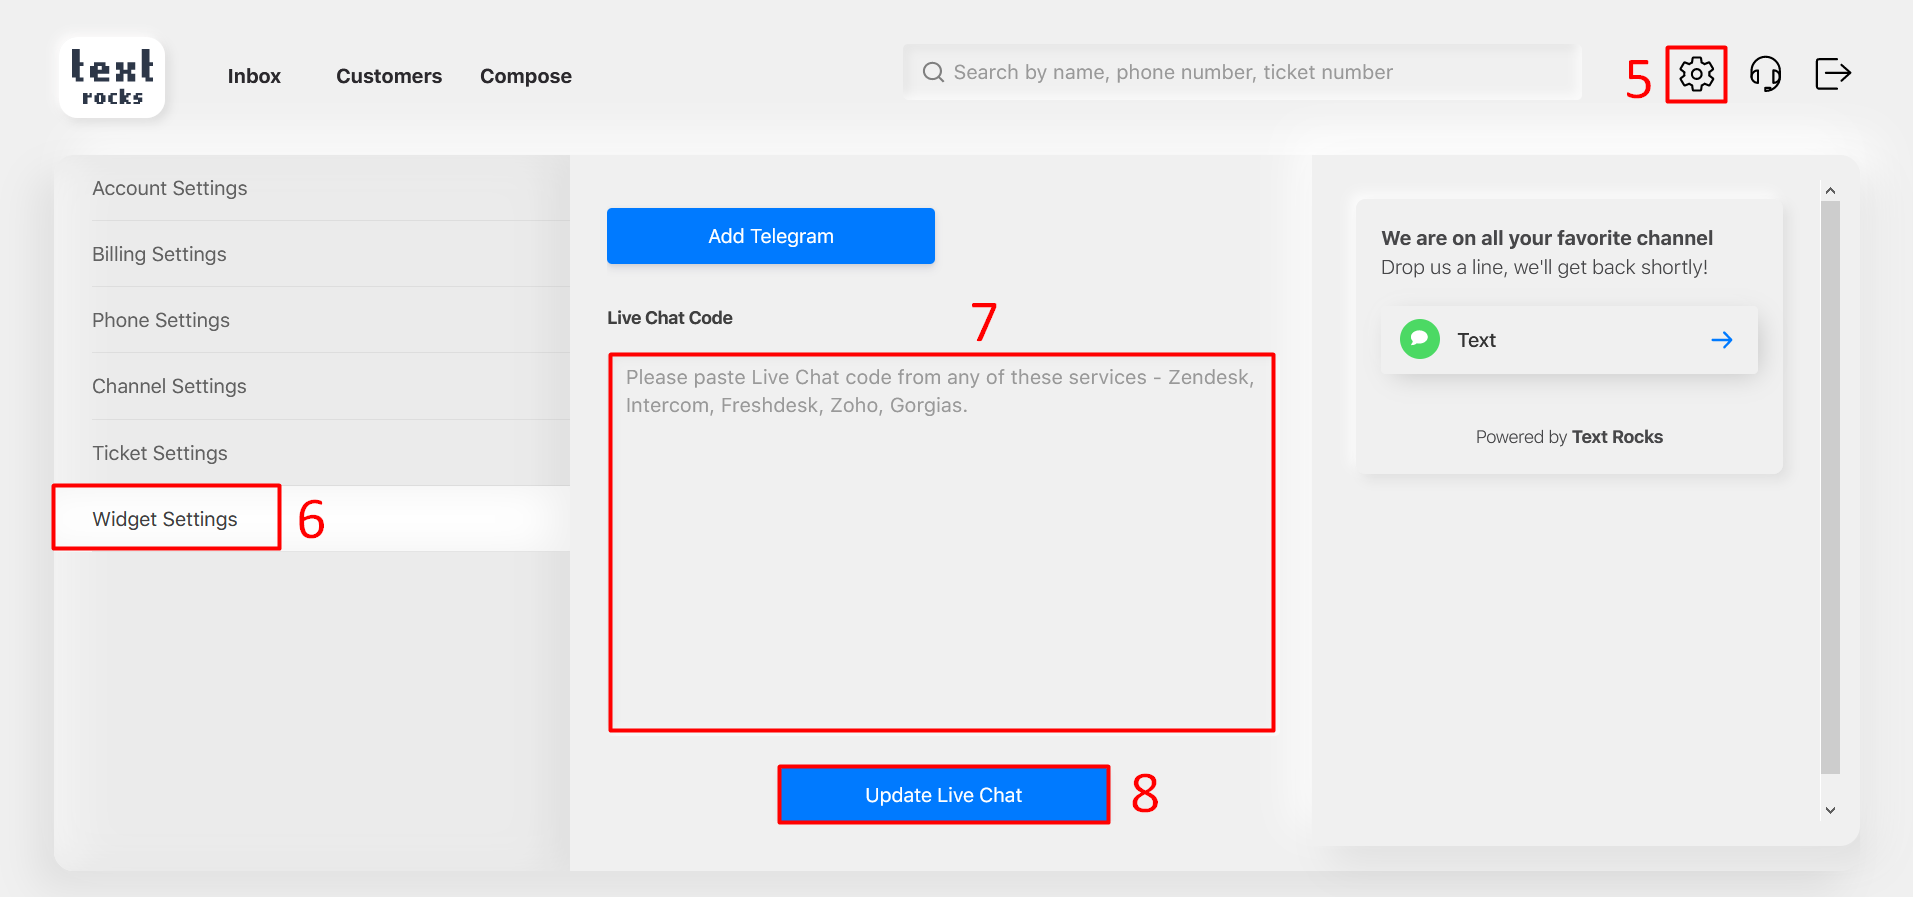Click the Text Rocks logo
The width and height of the screenshot is (1913, 897).
pyautogui.click(x=112, y=78)
